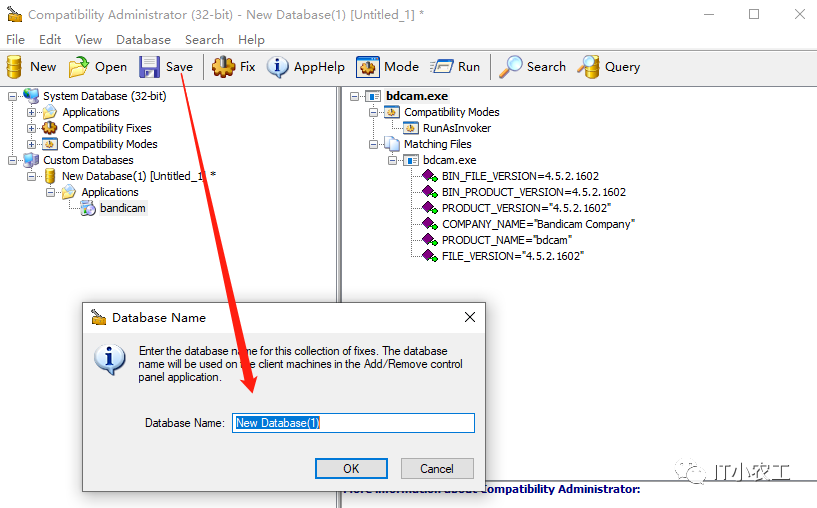
Task: Expand the system Applications node
Action: coord(31,113)
